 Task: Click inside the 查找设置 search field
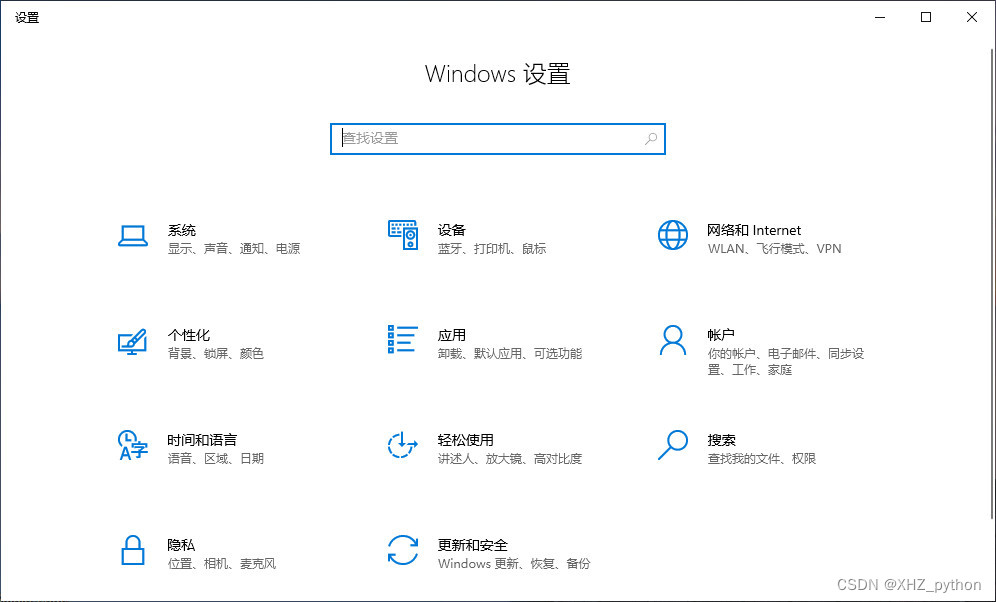tap(497, 138)
